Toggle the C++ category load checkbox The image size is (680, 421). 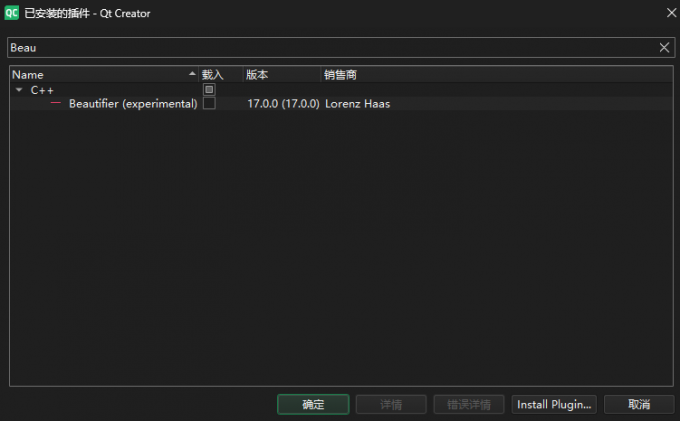pos(209,89)
